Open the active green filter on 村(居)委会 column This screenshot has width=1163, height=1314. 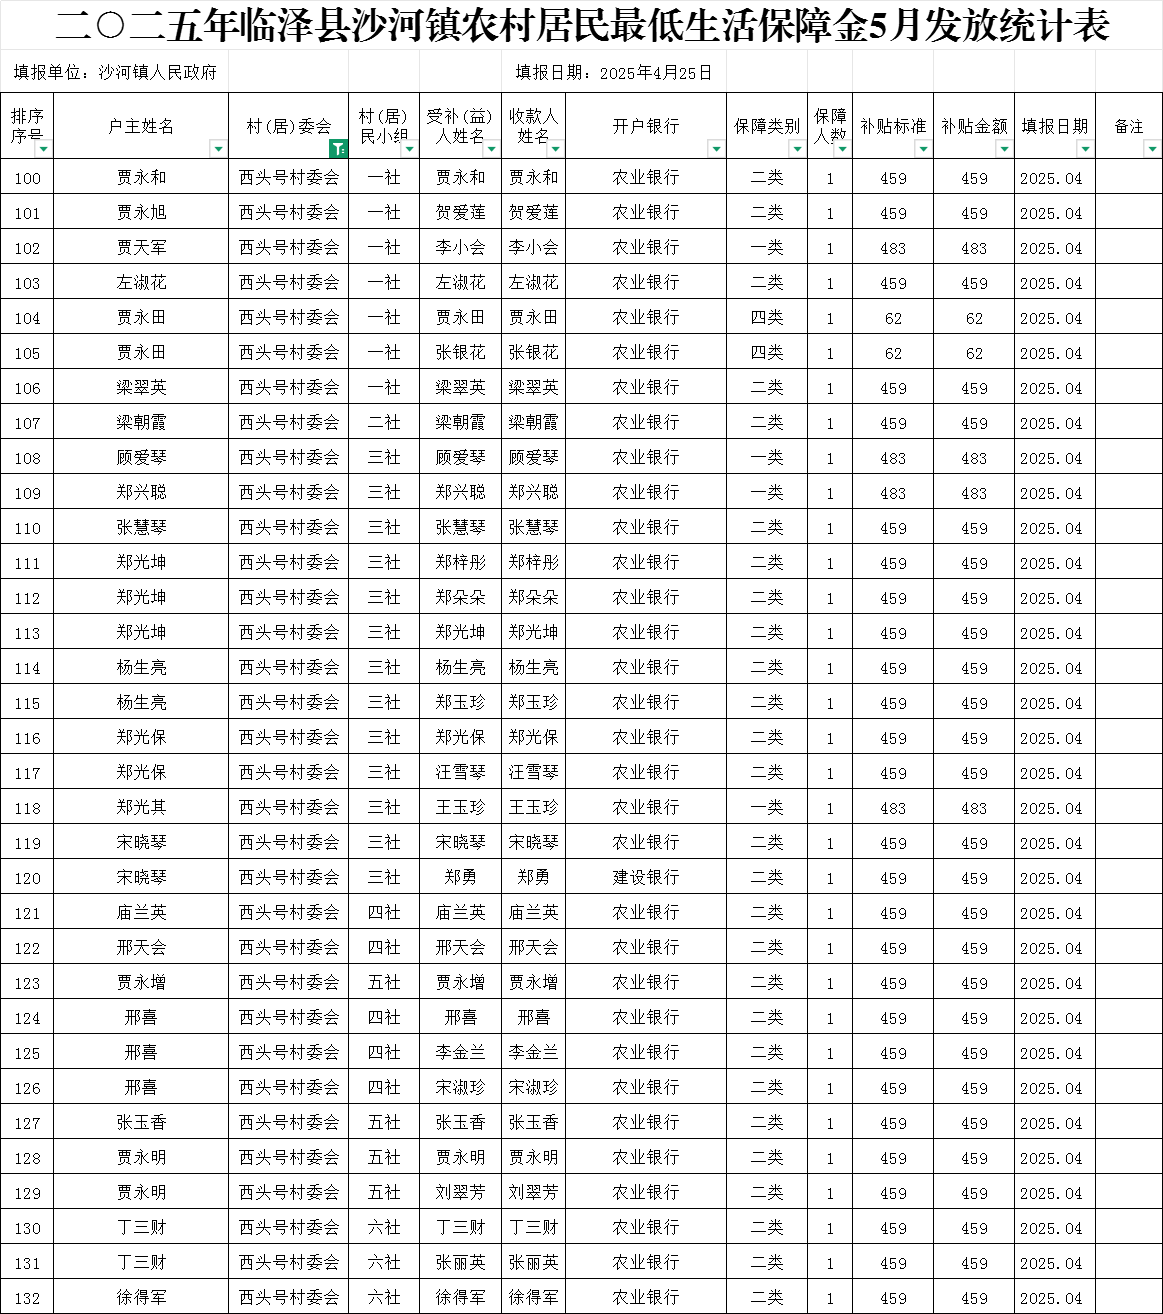(338, 149)
